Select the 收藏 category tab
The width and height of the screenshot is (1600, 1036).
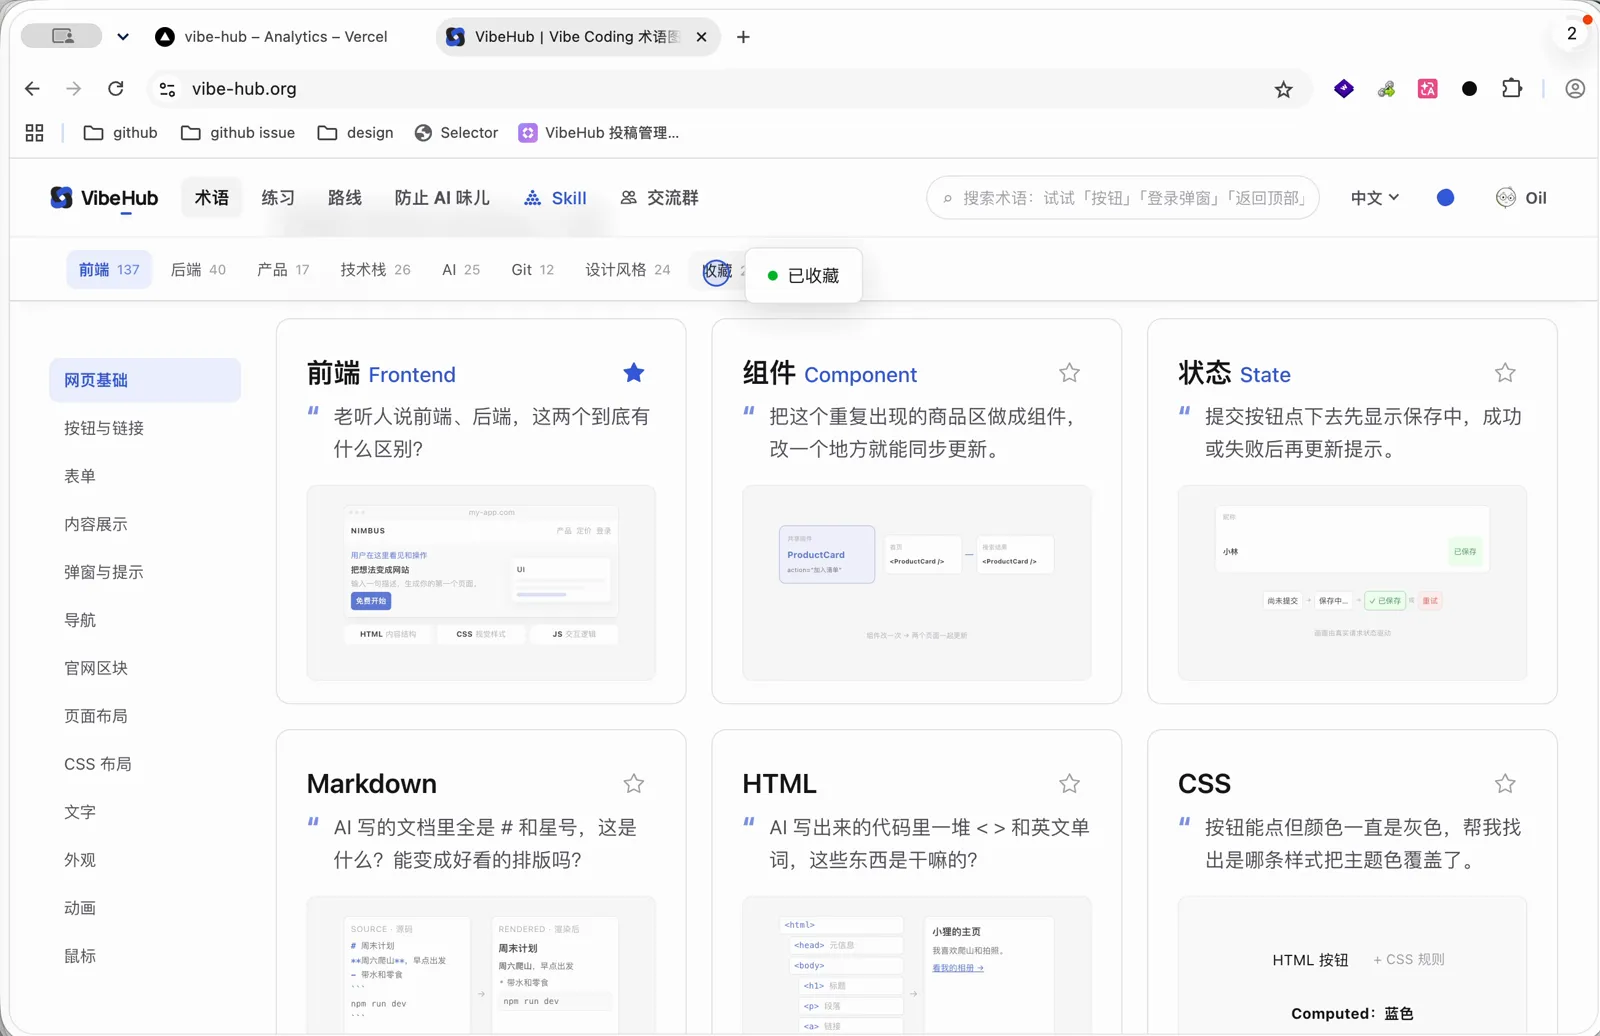tap(717, 270)
